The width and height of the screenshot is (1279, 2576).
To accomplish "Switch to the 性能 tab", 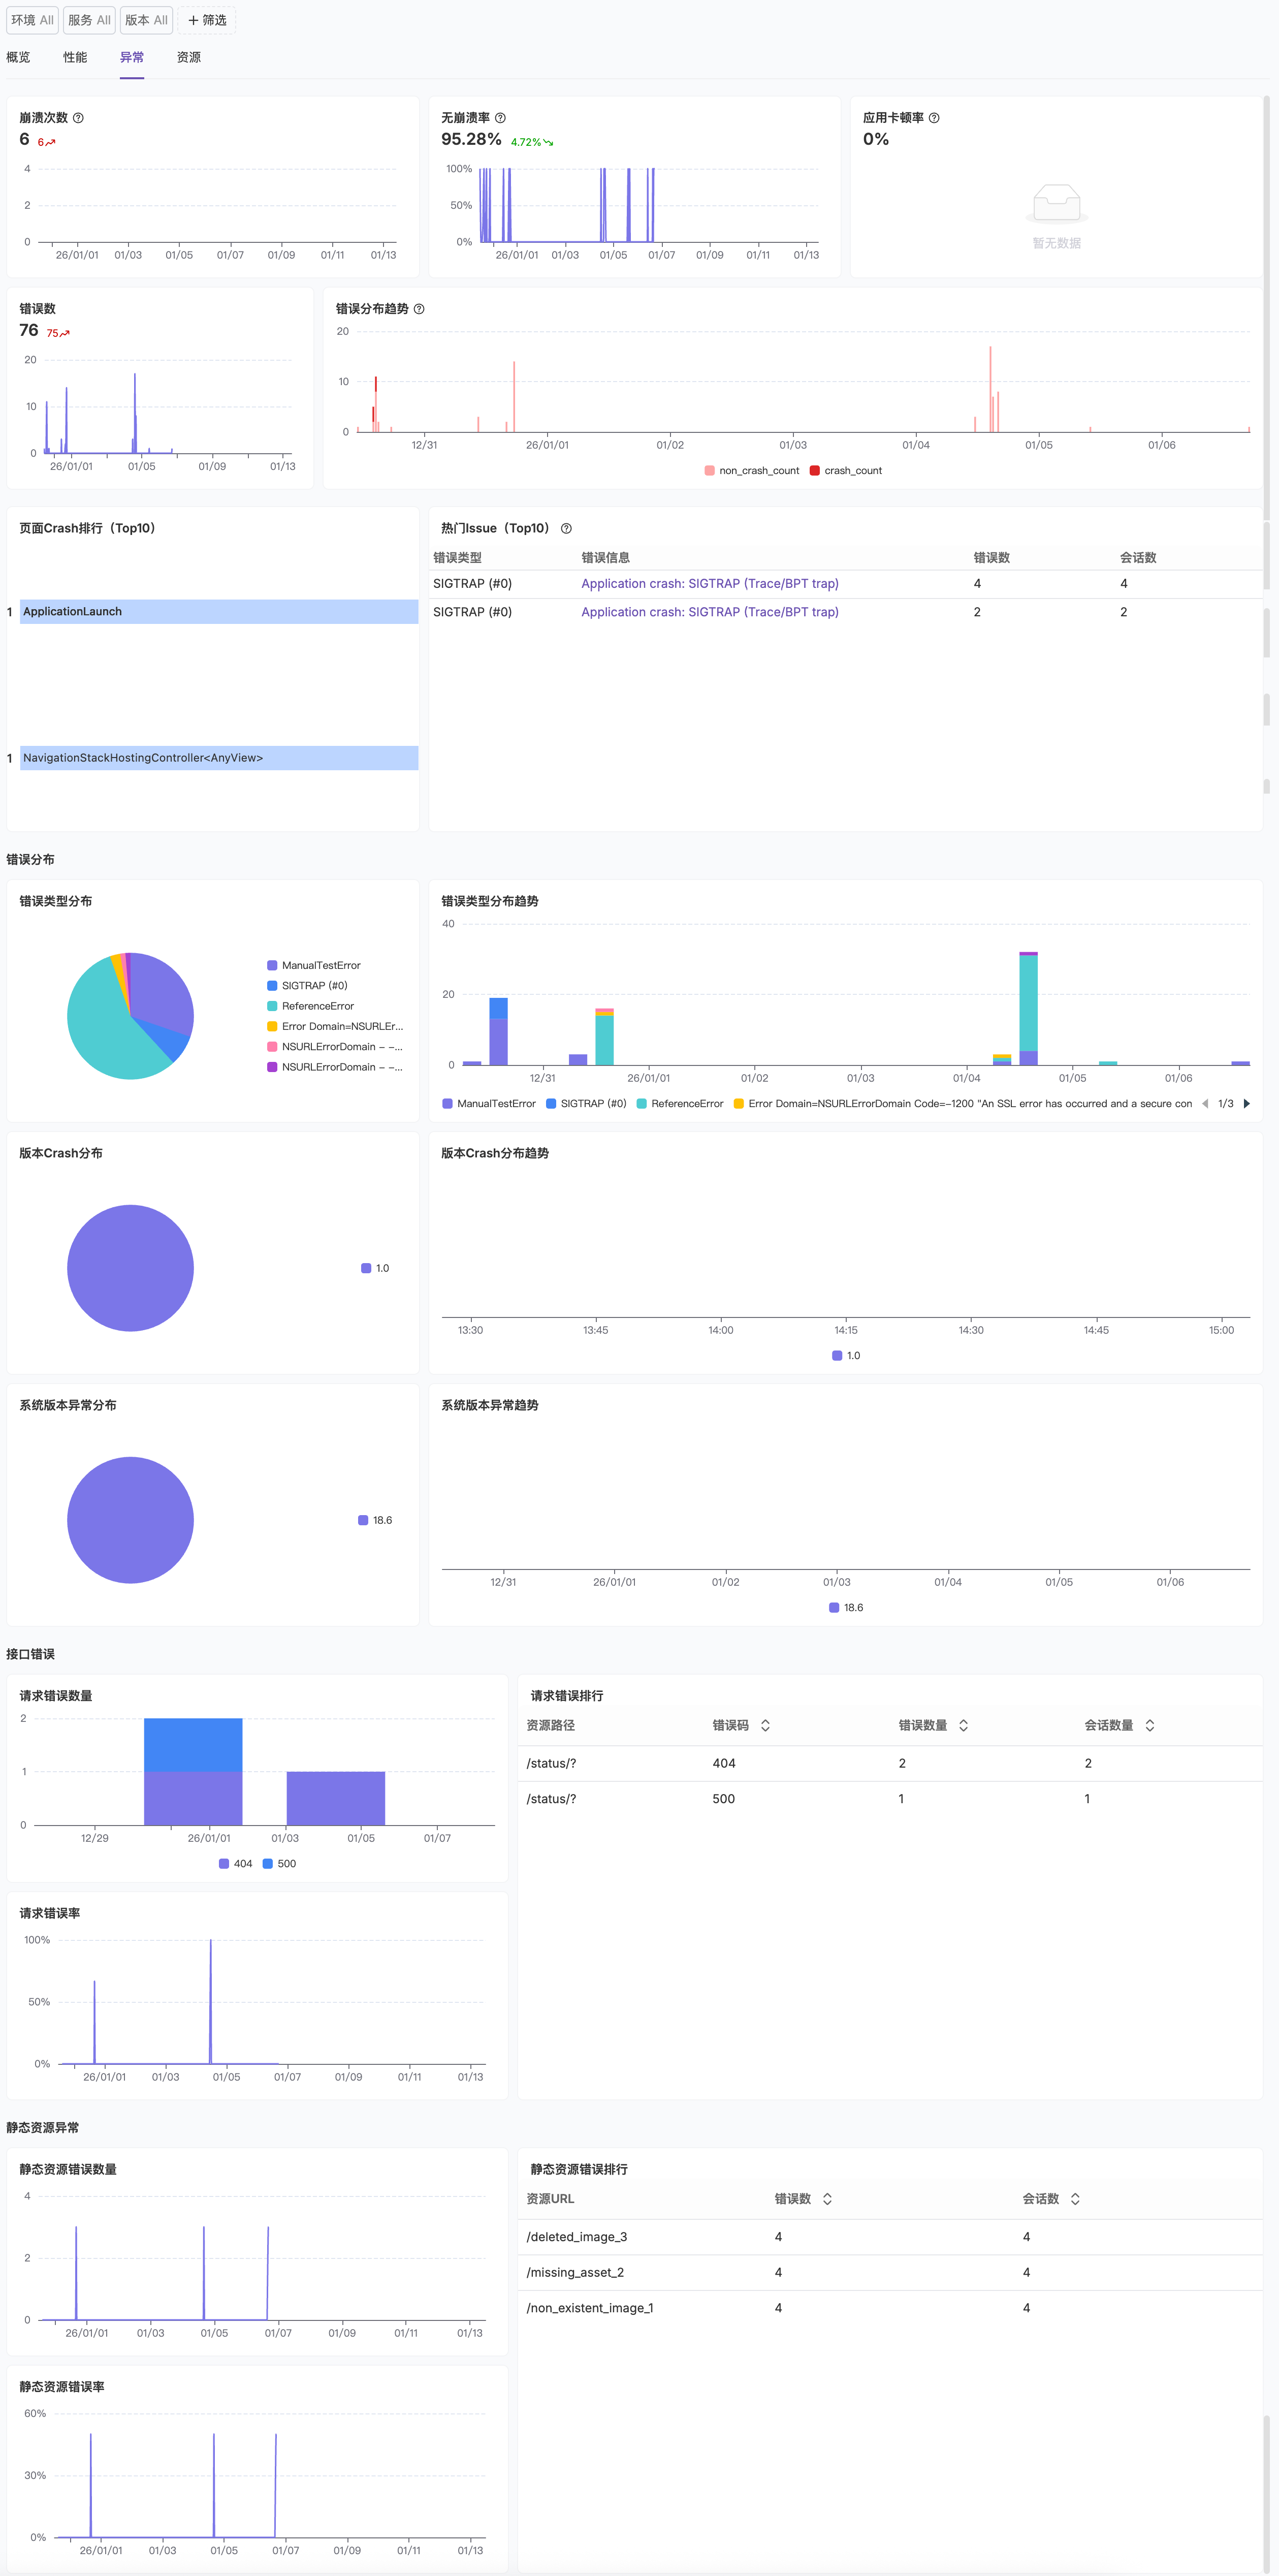I will coord(75,58).
